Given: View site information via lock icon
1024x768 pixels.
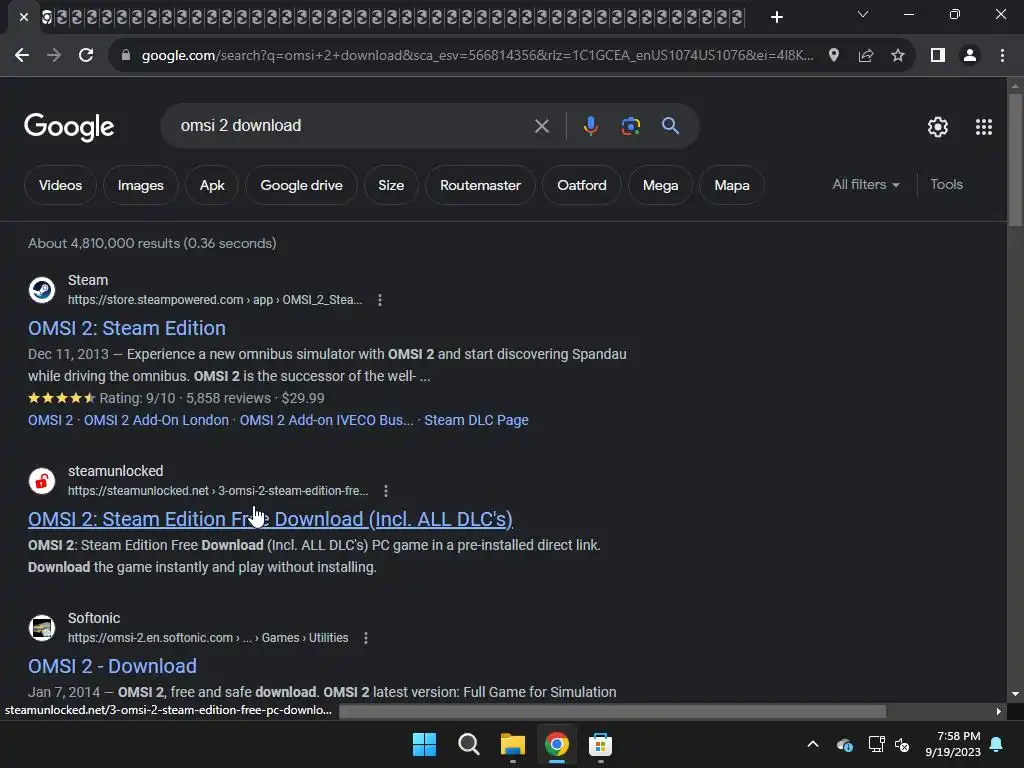Looking at the screenshot, I should [126, 56].
